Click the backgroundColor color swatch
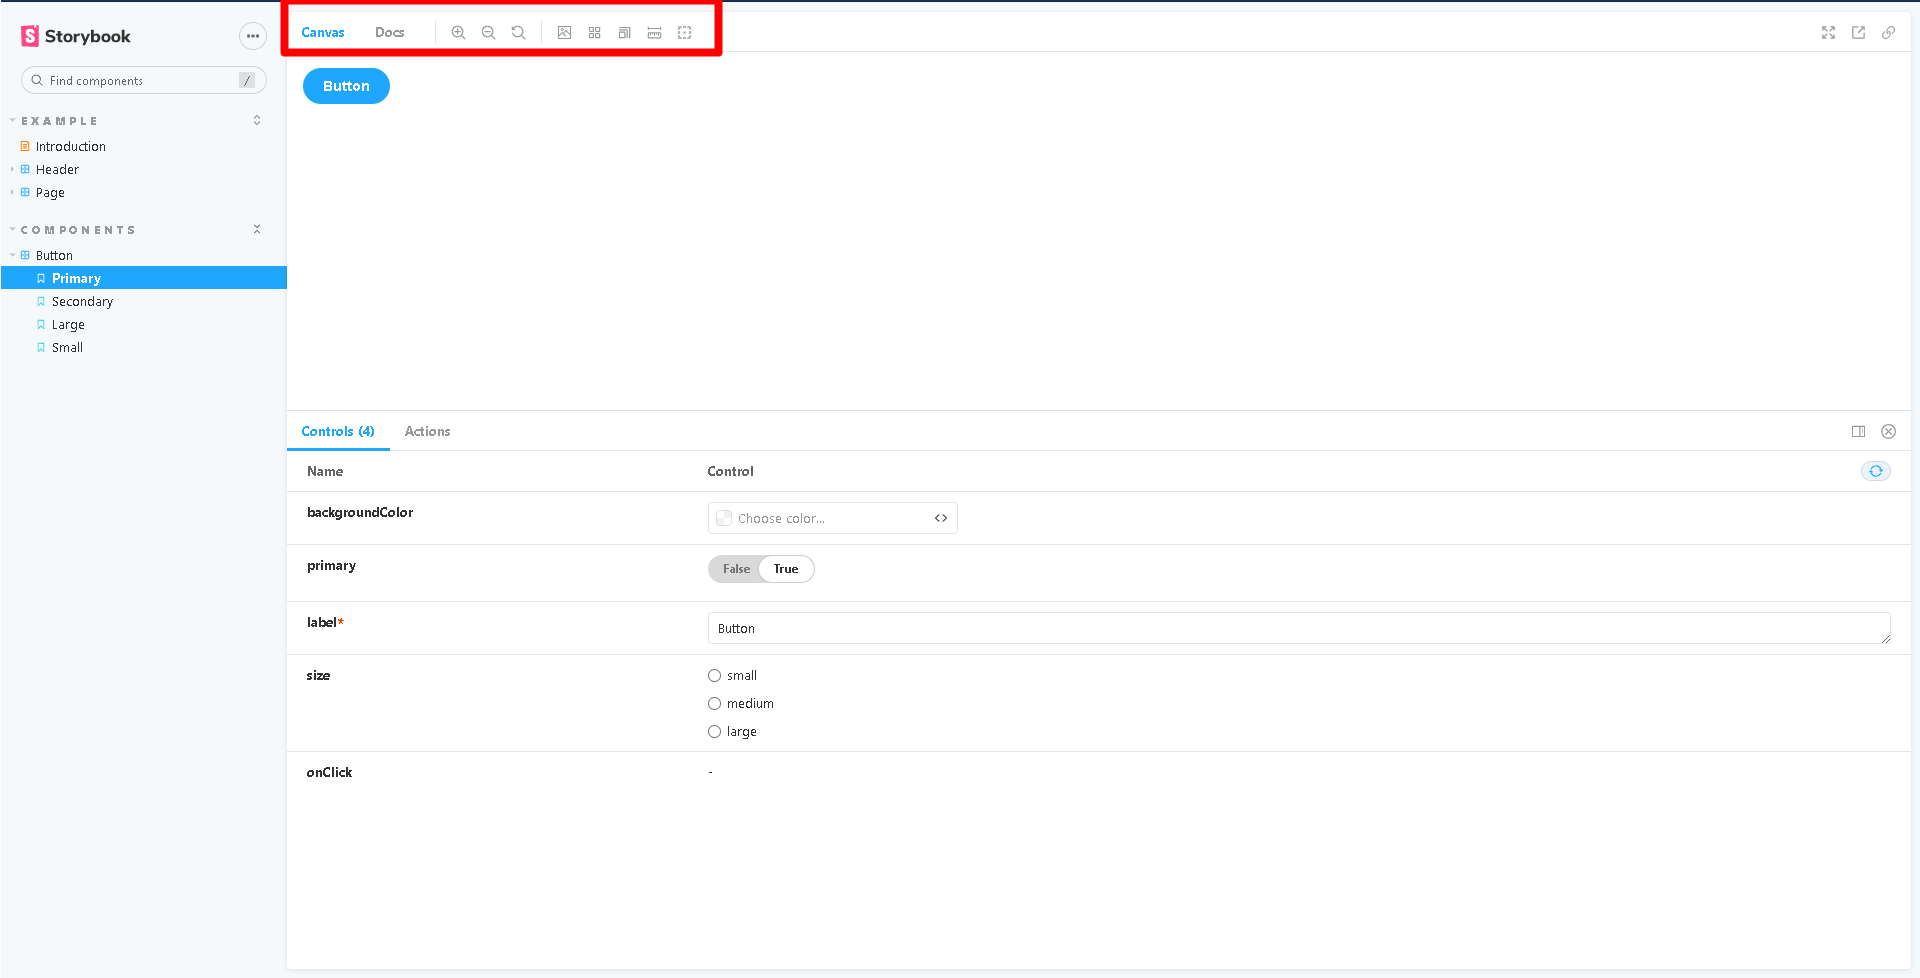1920x978 pixels. click(x=724, y=518)
